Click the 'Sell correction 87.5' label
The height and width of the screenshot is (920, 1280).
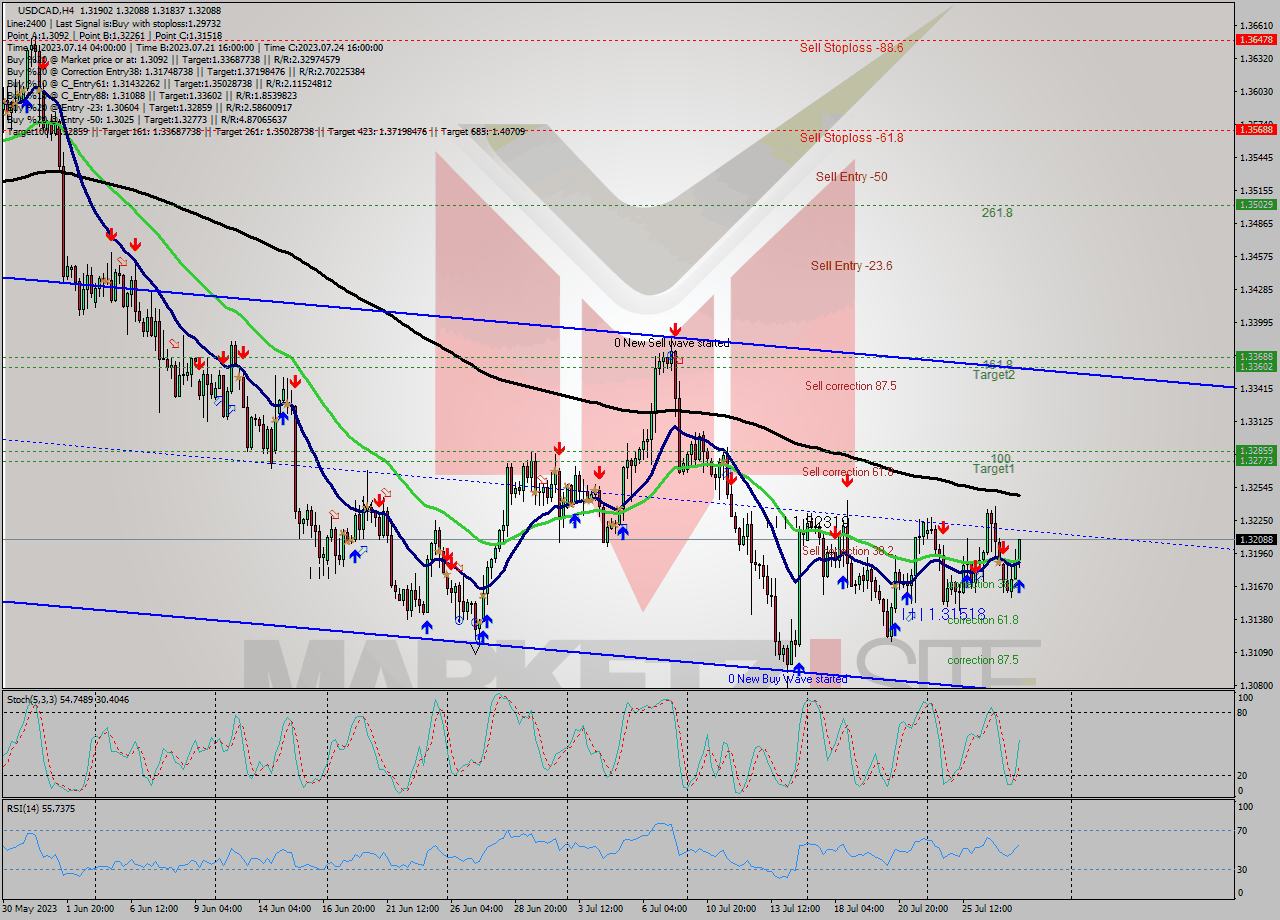click(850, 385)
